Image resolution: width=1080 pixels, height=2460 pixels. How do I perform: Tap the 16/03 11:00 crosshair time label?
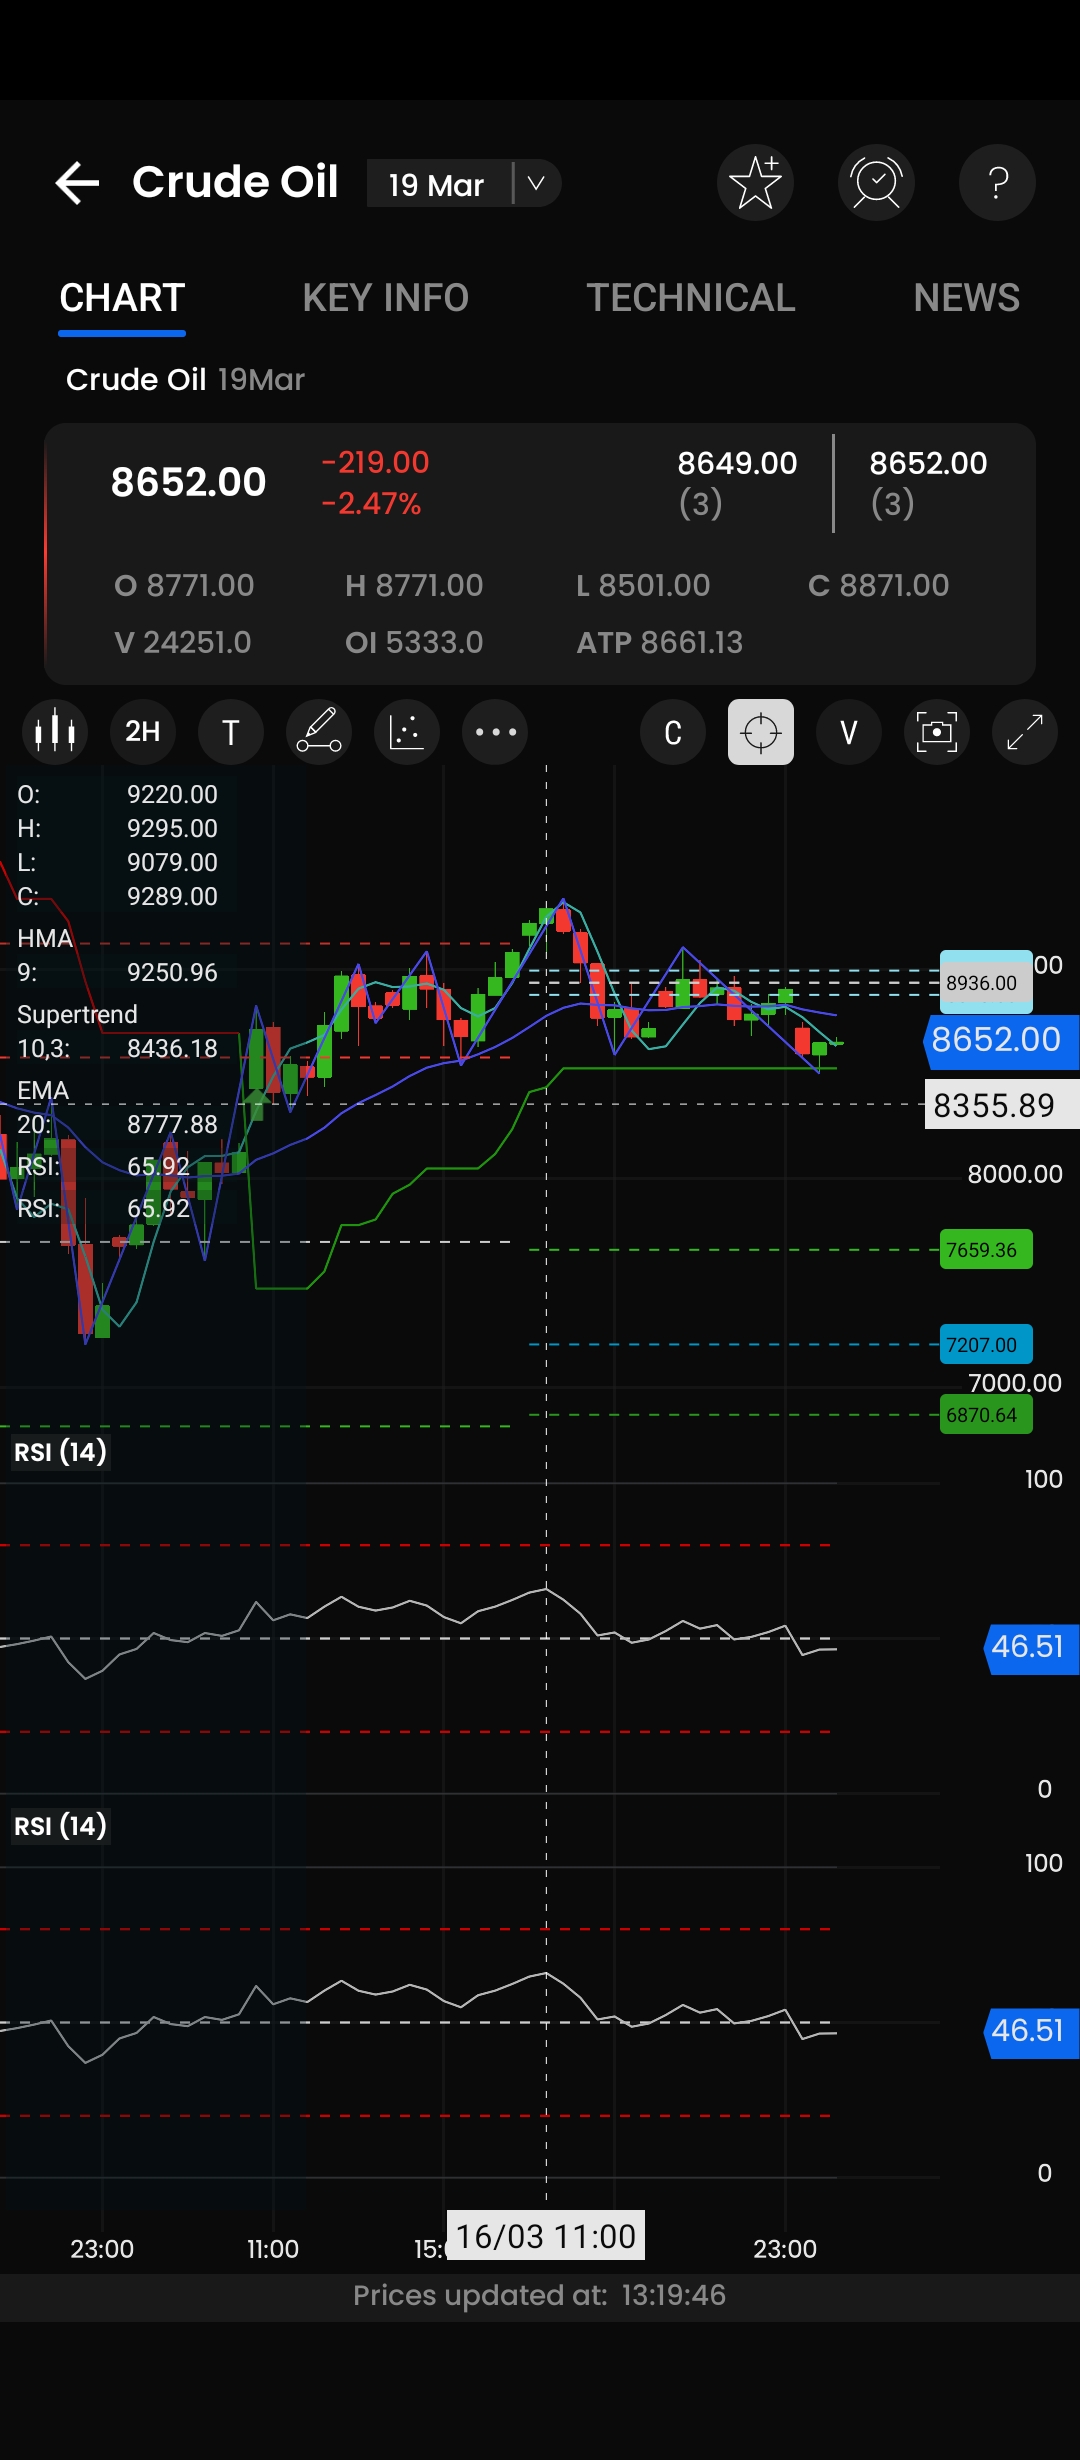click(x=546, y=2235)
